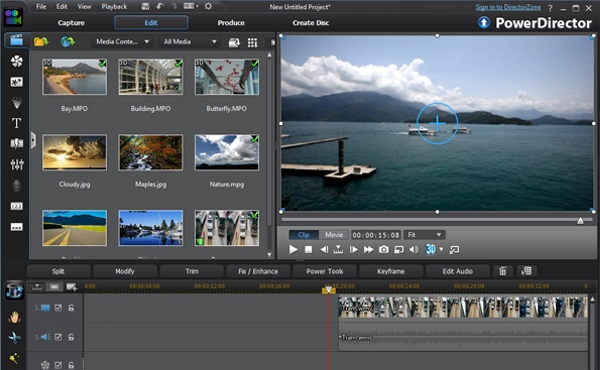The image size is (600, 370).
Task: Click the Keyframe button
Action: point(391,271)
